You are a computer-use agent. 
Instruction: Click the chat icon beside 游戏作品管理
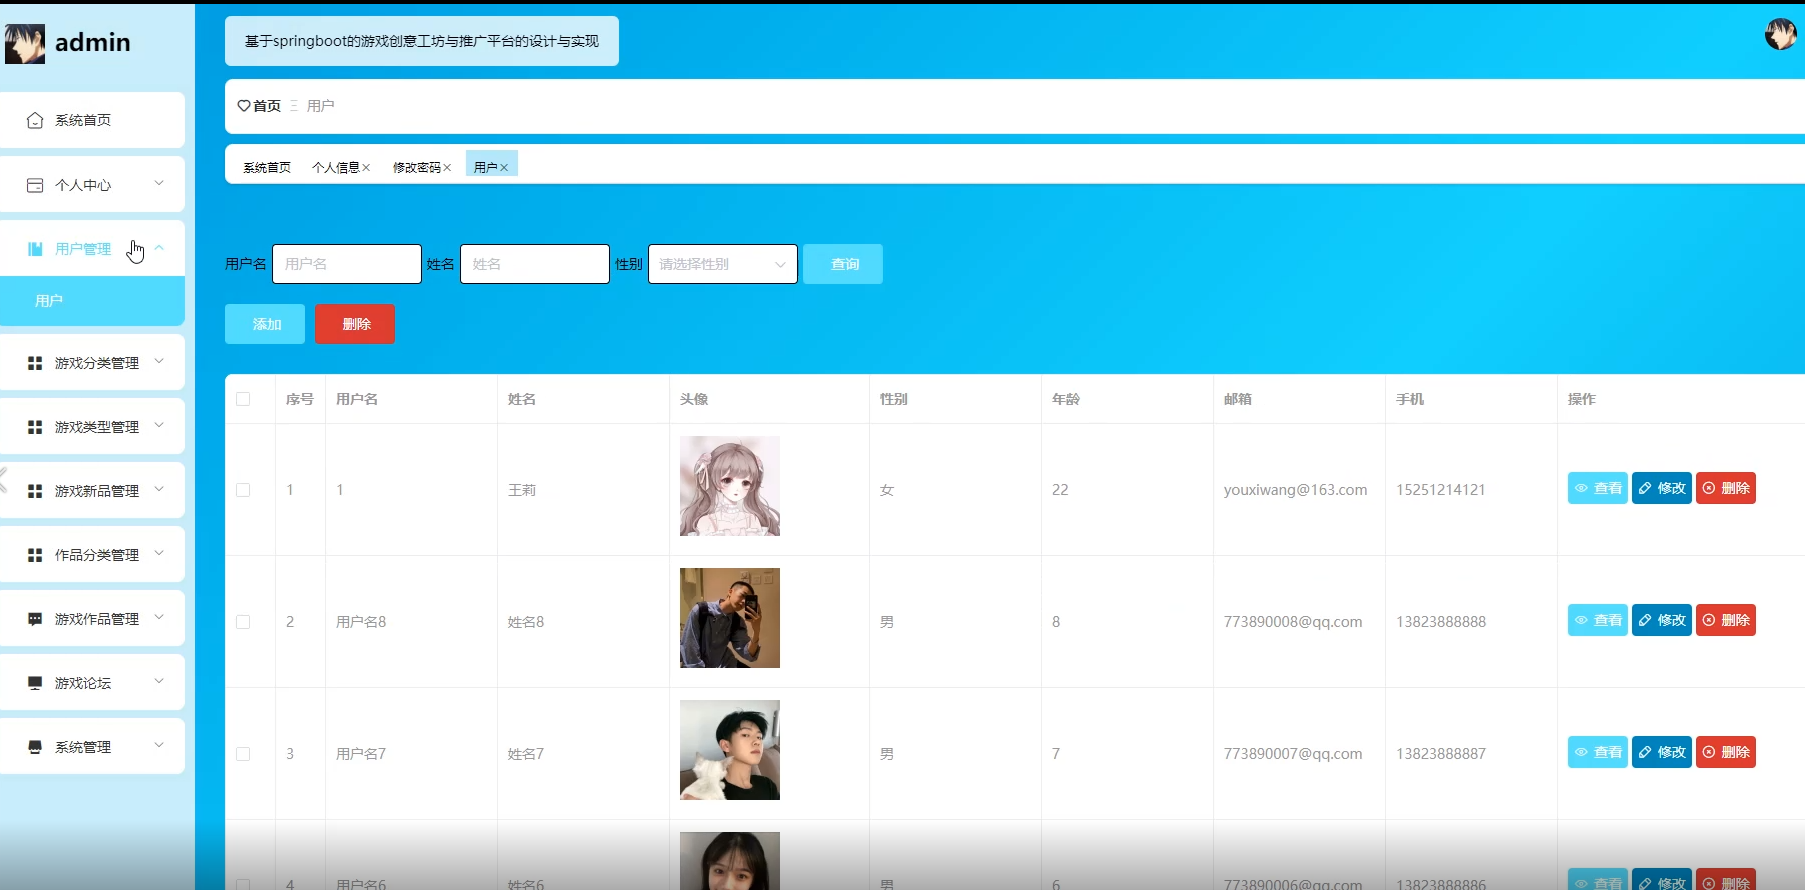tap(35, 619)
